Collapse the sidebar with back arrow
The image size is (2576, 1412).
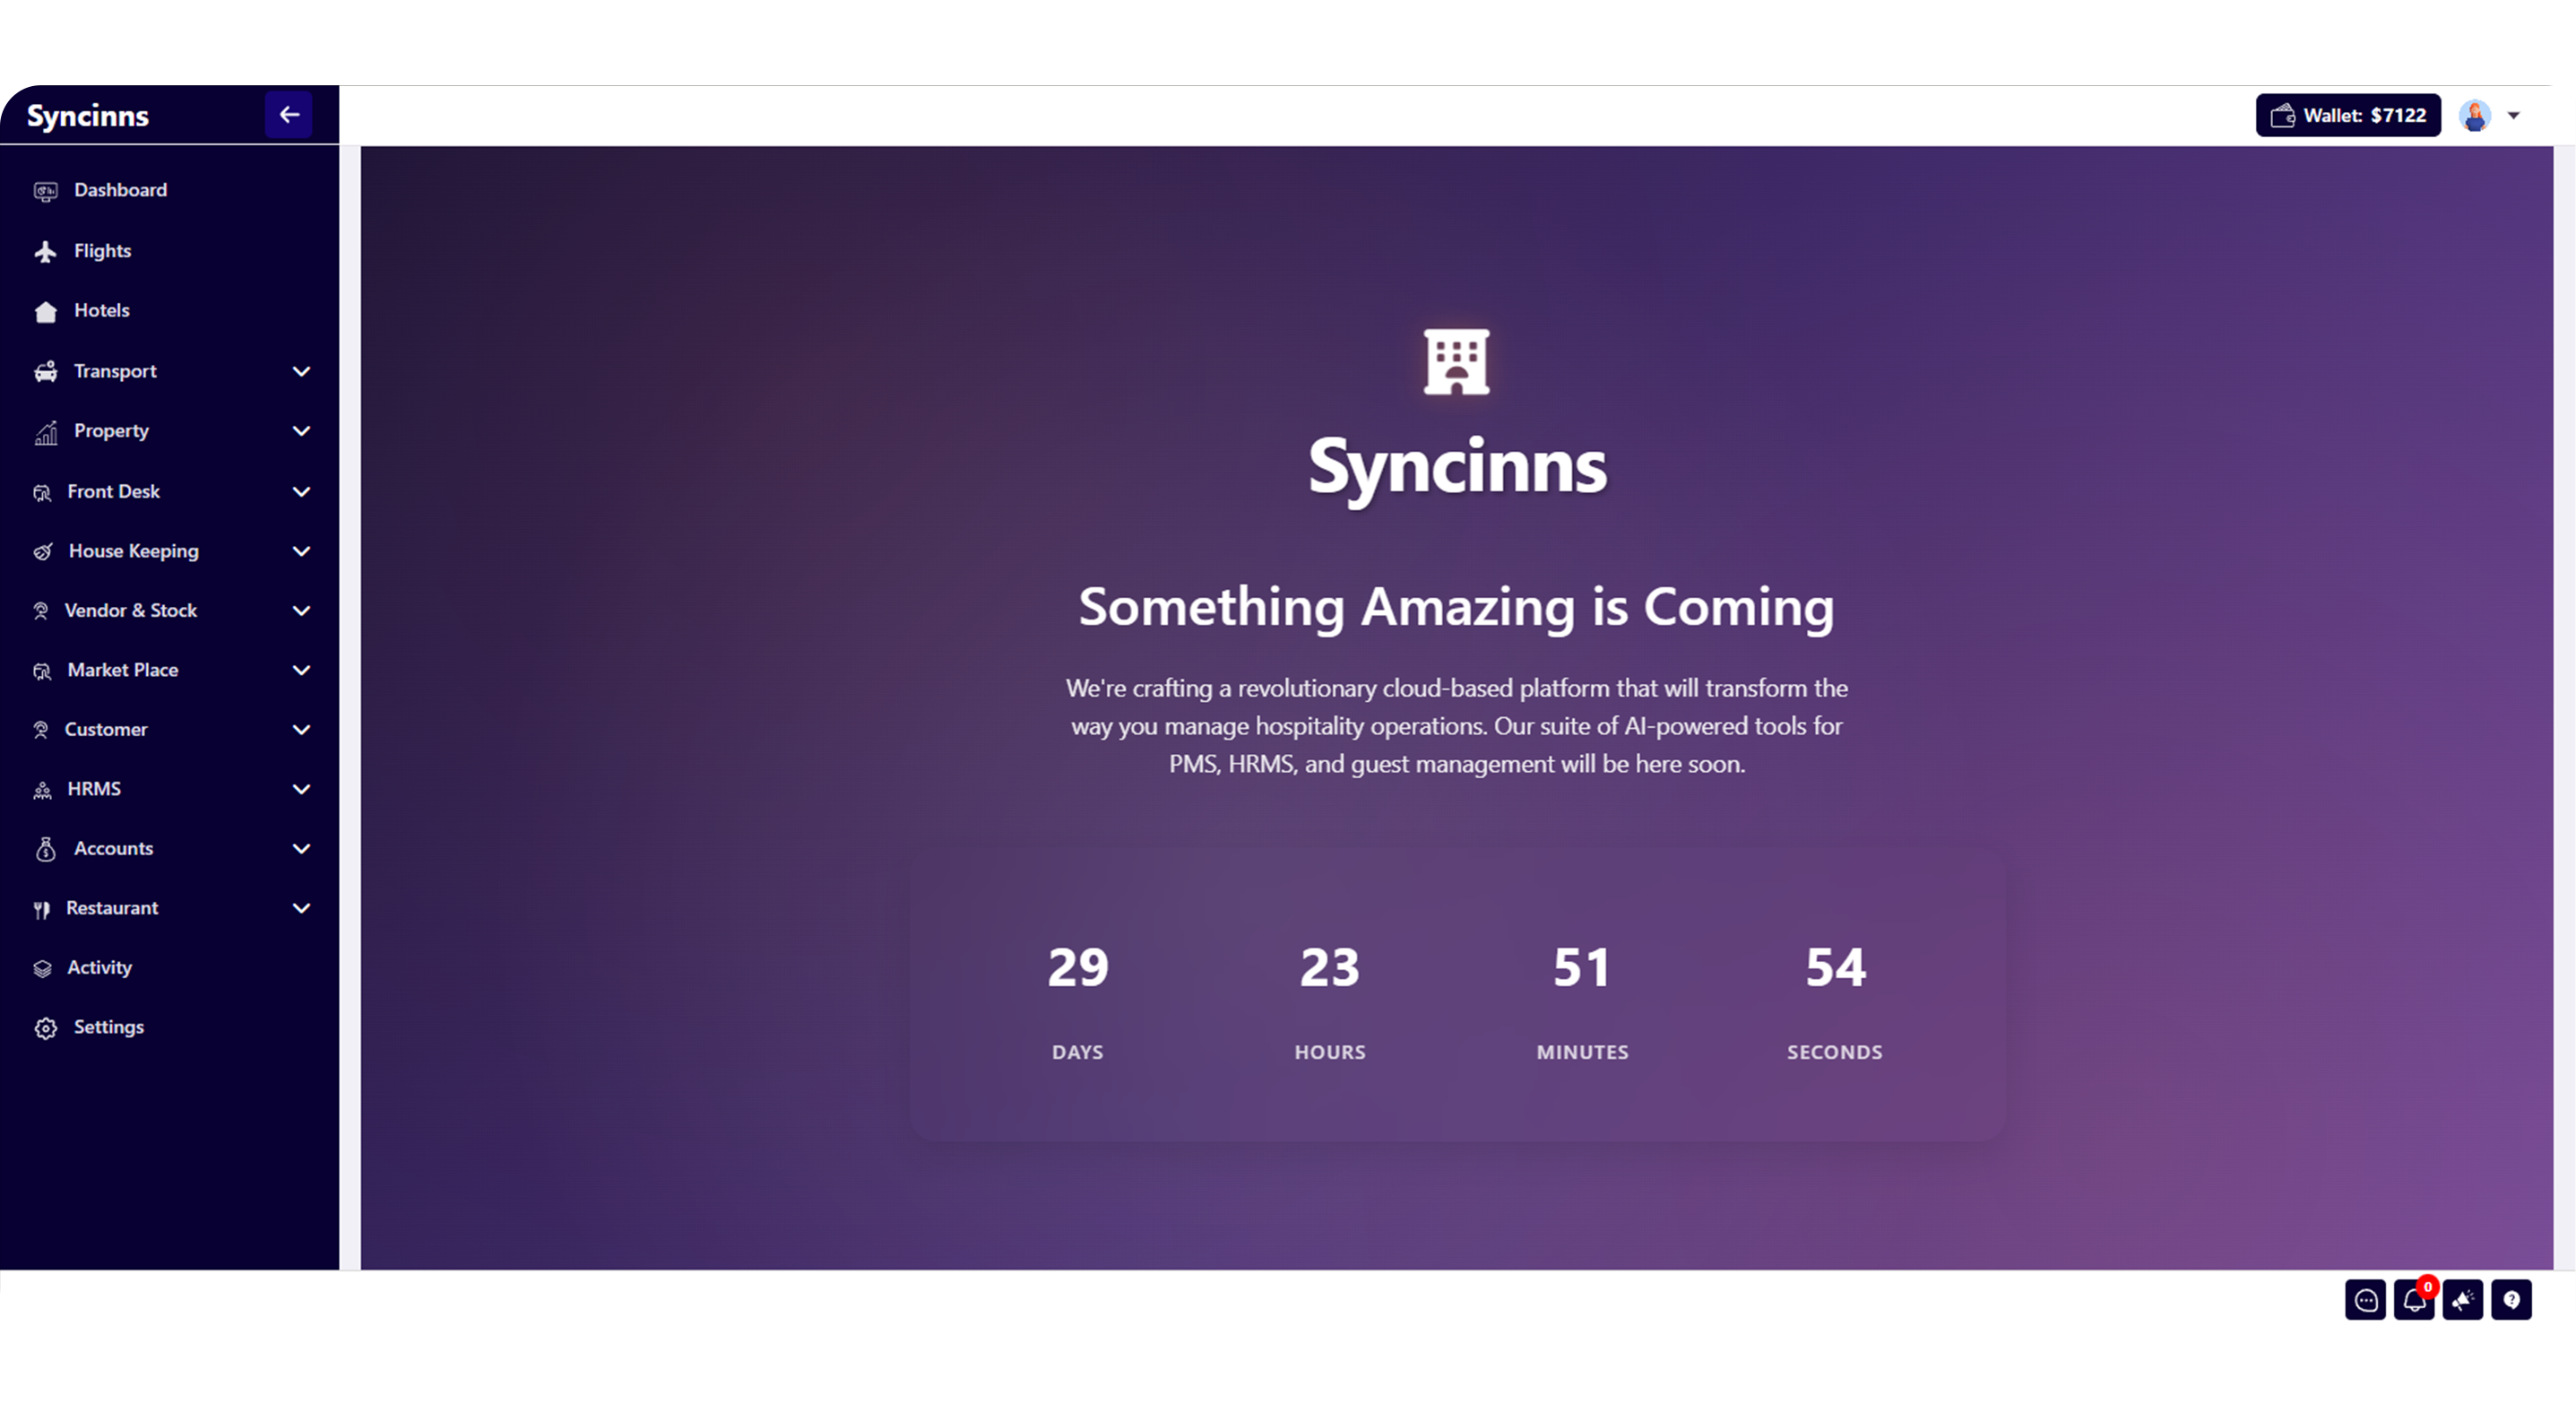pos(289,115)
